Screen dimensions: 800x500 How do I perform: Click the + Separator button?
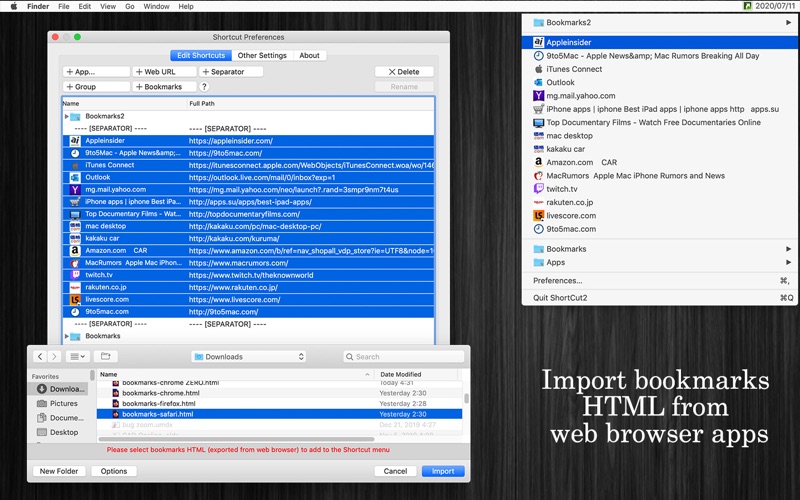pyautogui.click(x=231, y=72)
